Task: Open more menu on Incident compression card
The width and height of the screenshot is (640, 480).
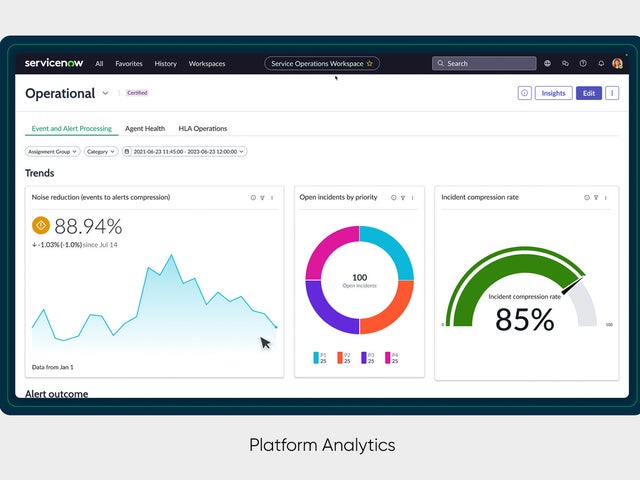Action: click(x=606, y=198)
